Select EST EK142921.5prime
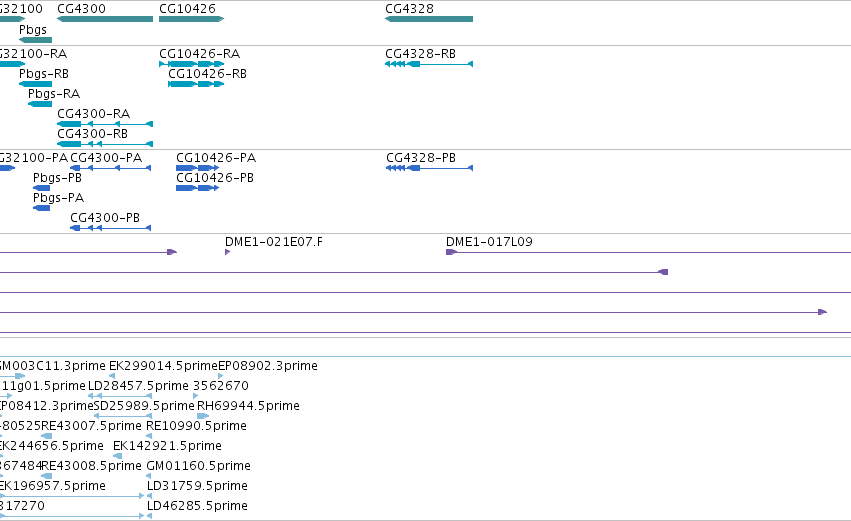This screenshot has height=521, width=851. point(117,456)
